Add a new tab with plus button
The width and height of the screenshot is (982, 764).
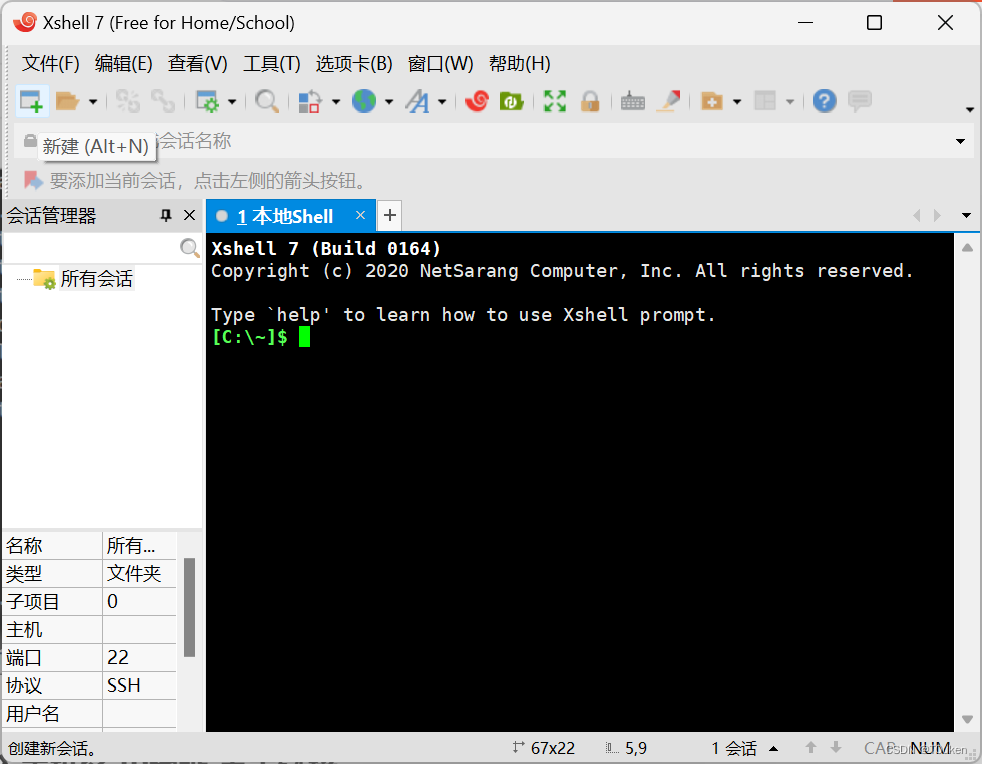point(390,215)
